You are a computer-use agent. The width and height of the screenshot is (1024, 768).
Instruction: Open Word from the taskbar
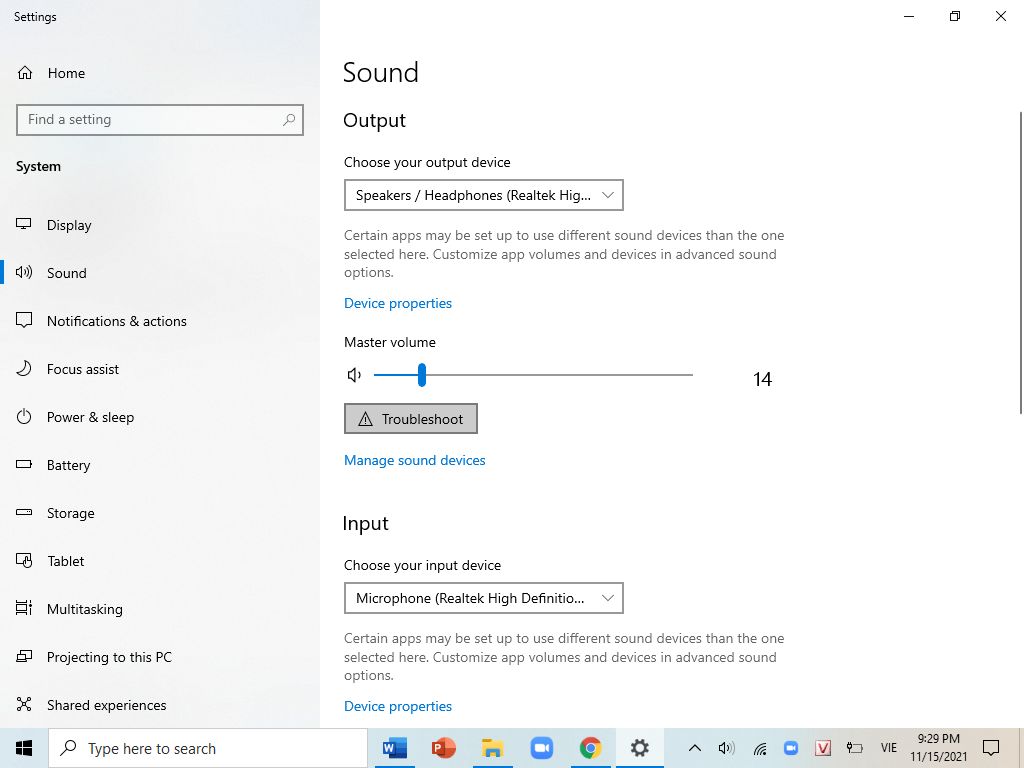pos(394,748)
